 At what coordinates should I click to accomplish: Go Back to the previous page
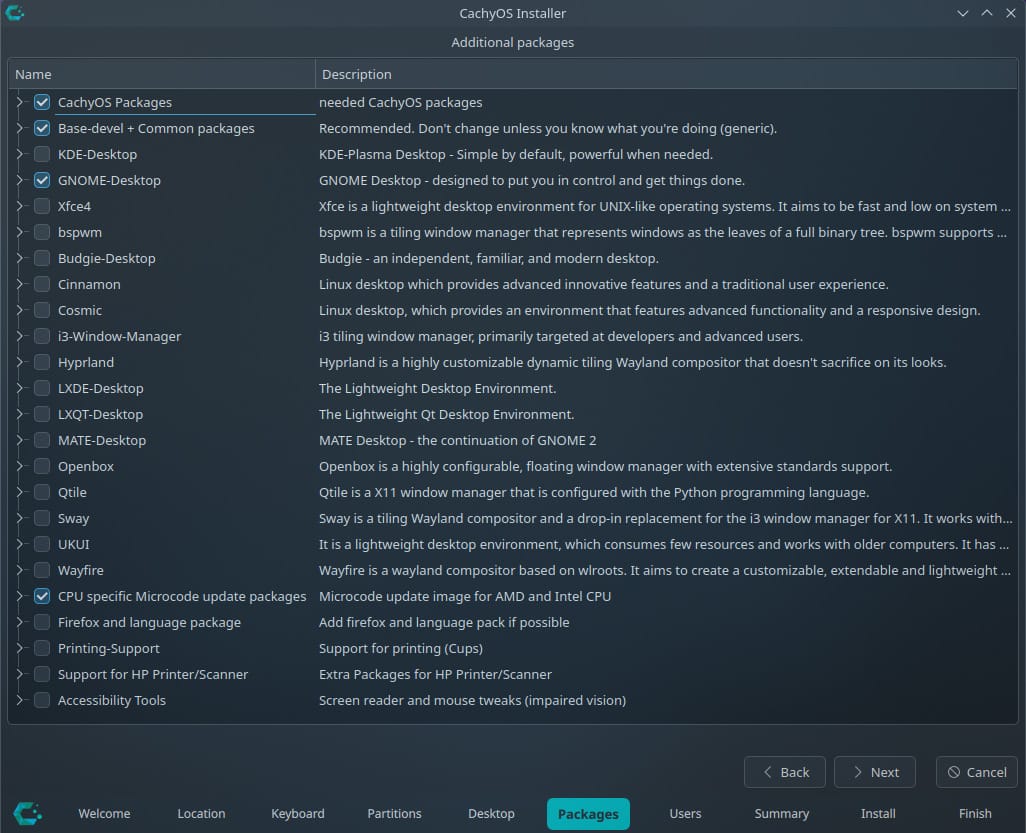pyautogui.click(x=785, y=772)
